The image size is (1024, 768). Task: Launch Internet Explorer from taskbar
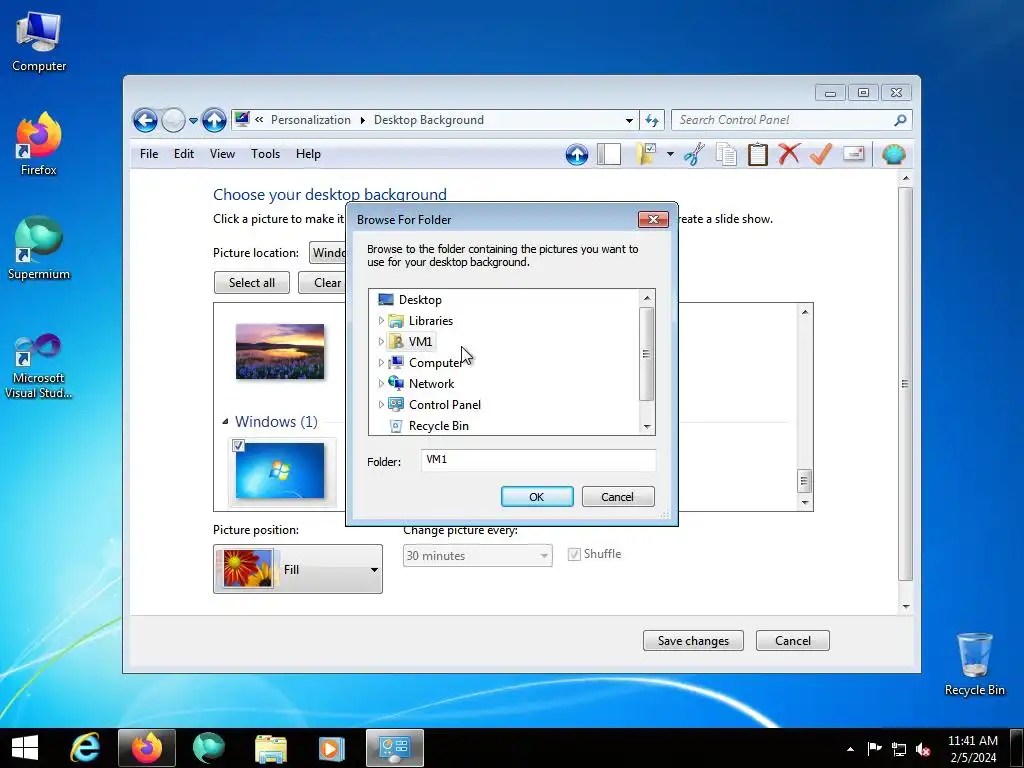[86, 748]
